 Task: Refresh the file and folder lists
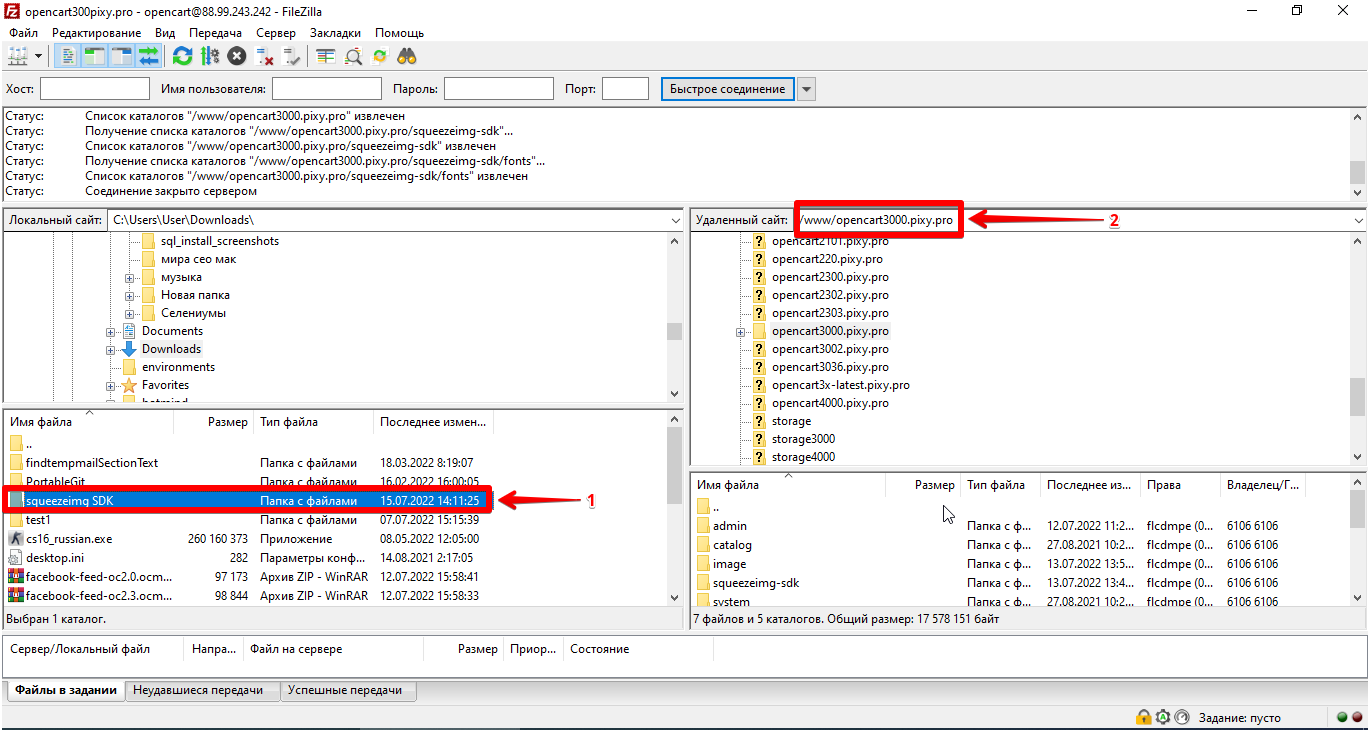click(x=182, y=56)
